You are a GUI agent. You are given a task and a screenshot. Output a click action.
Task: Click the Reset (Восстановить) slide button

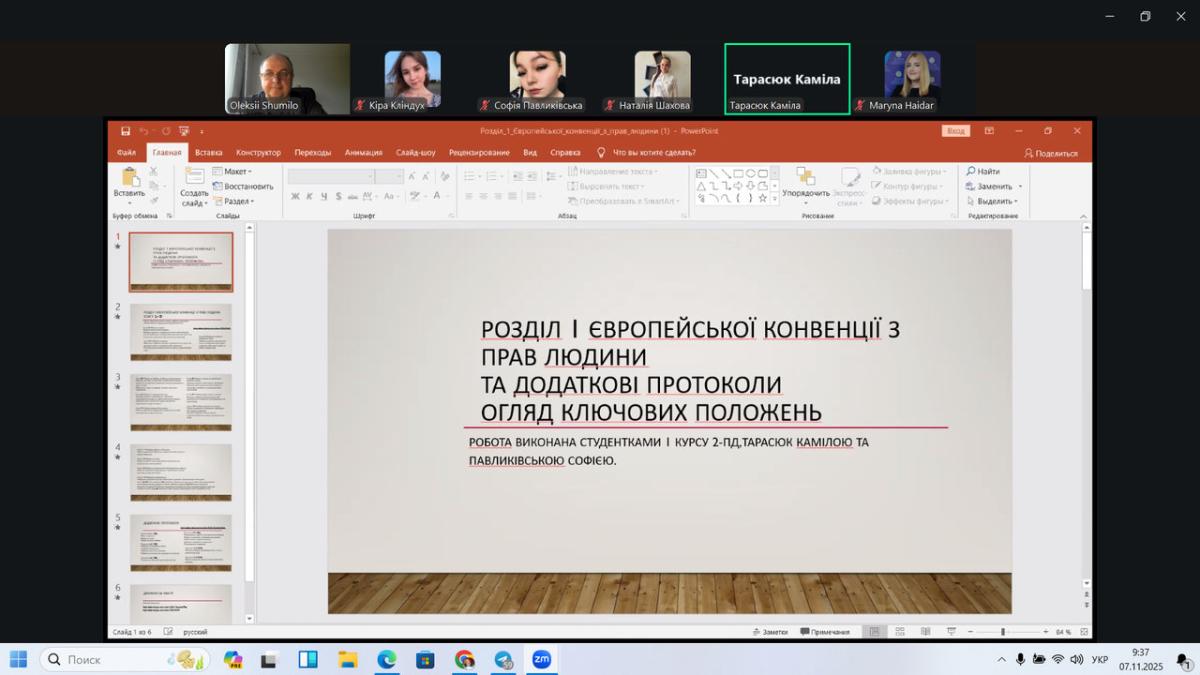[243, 186]
